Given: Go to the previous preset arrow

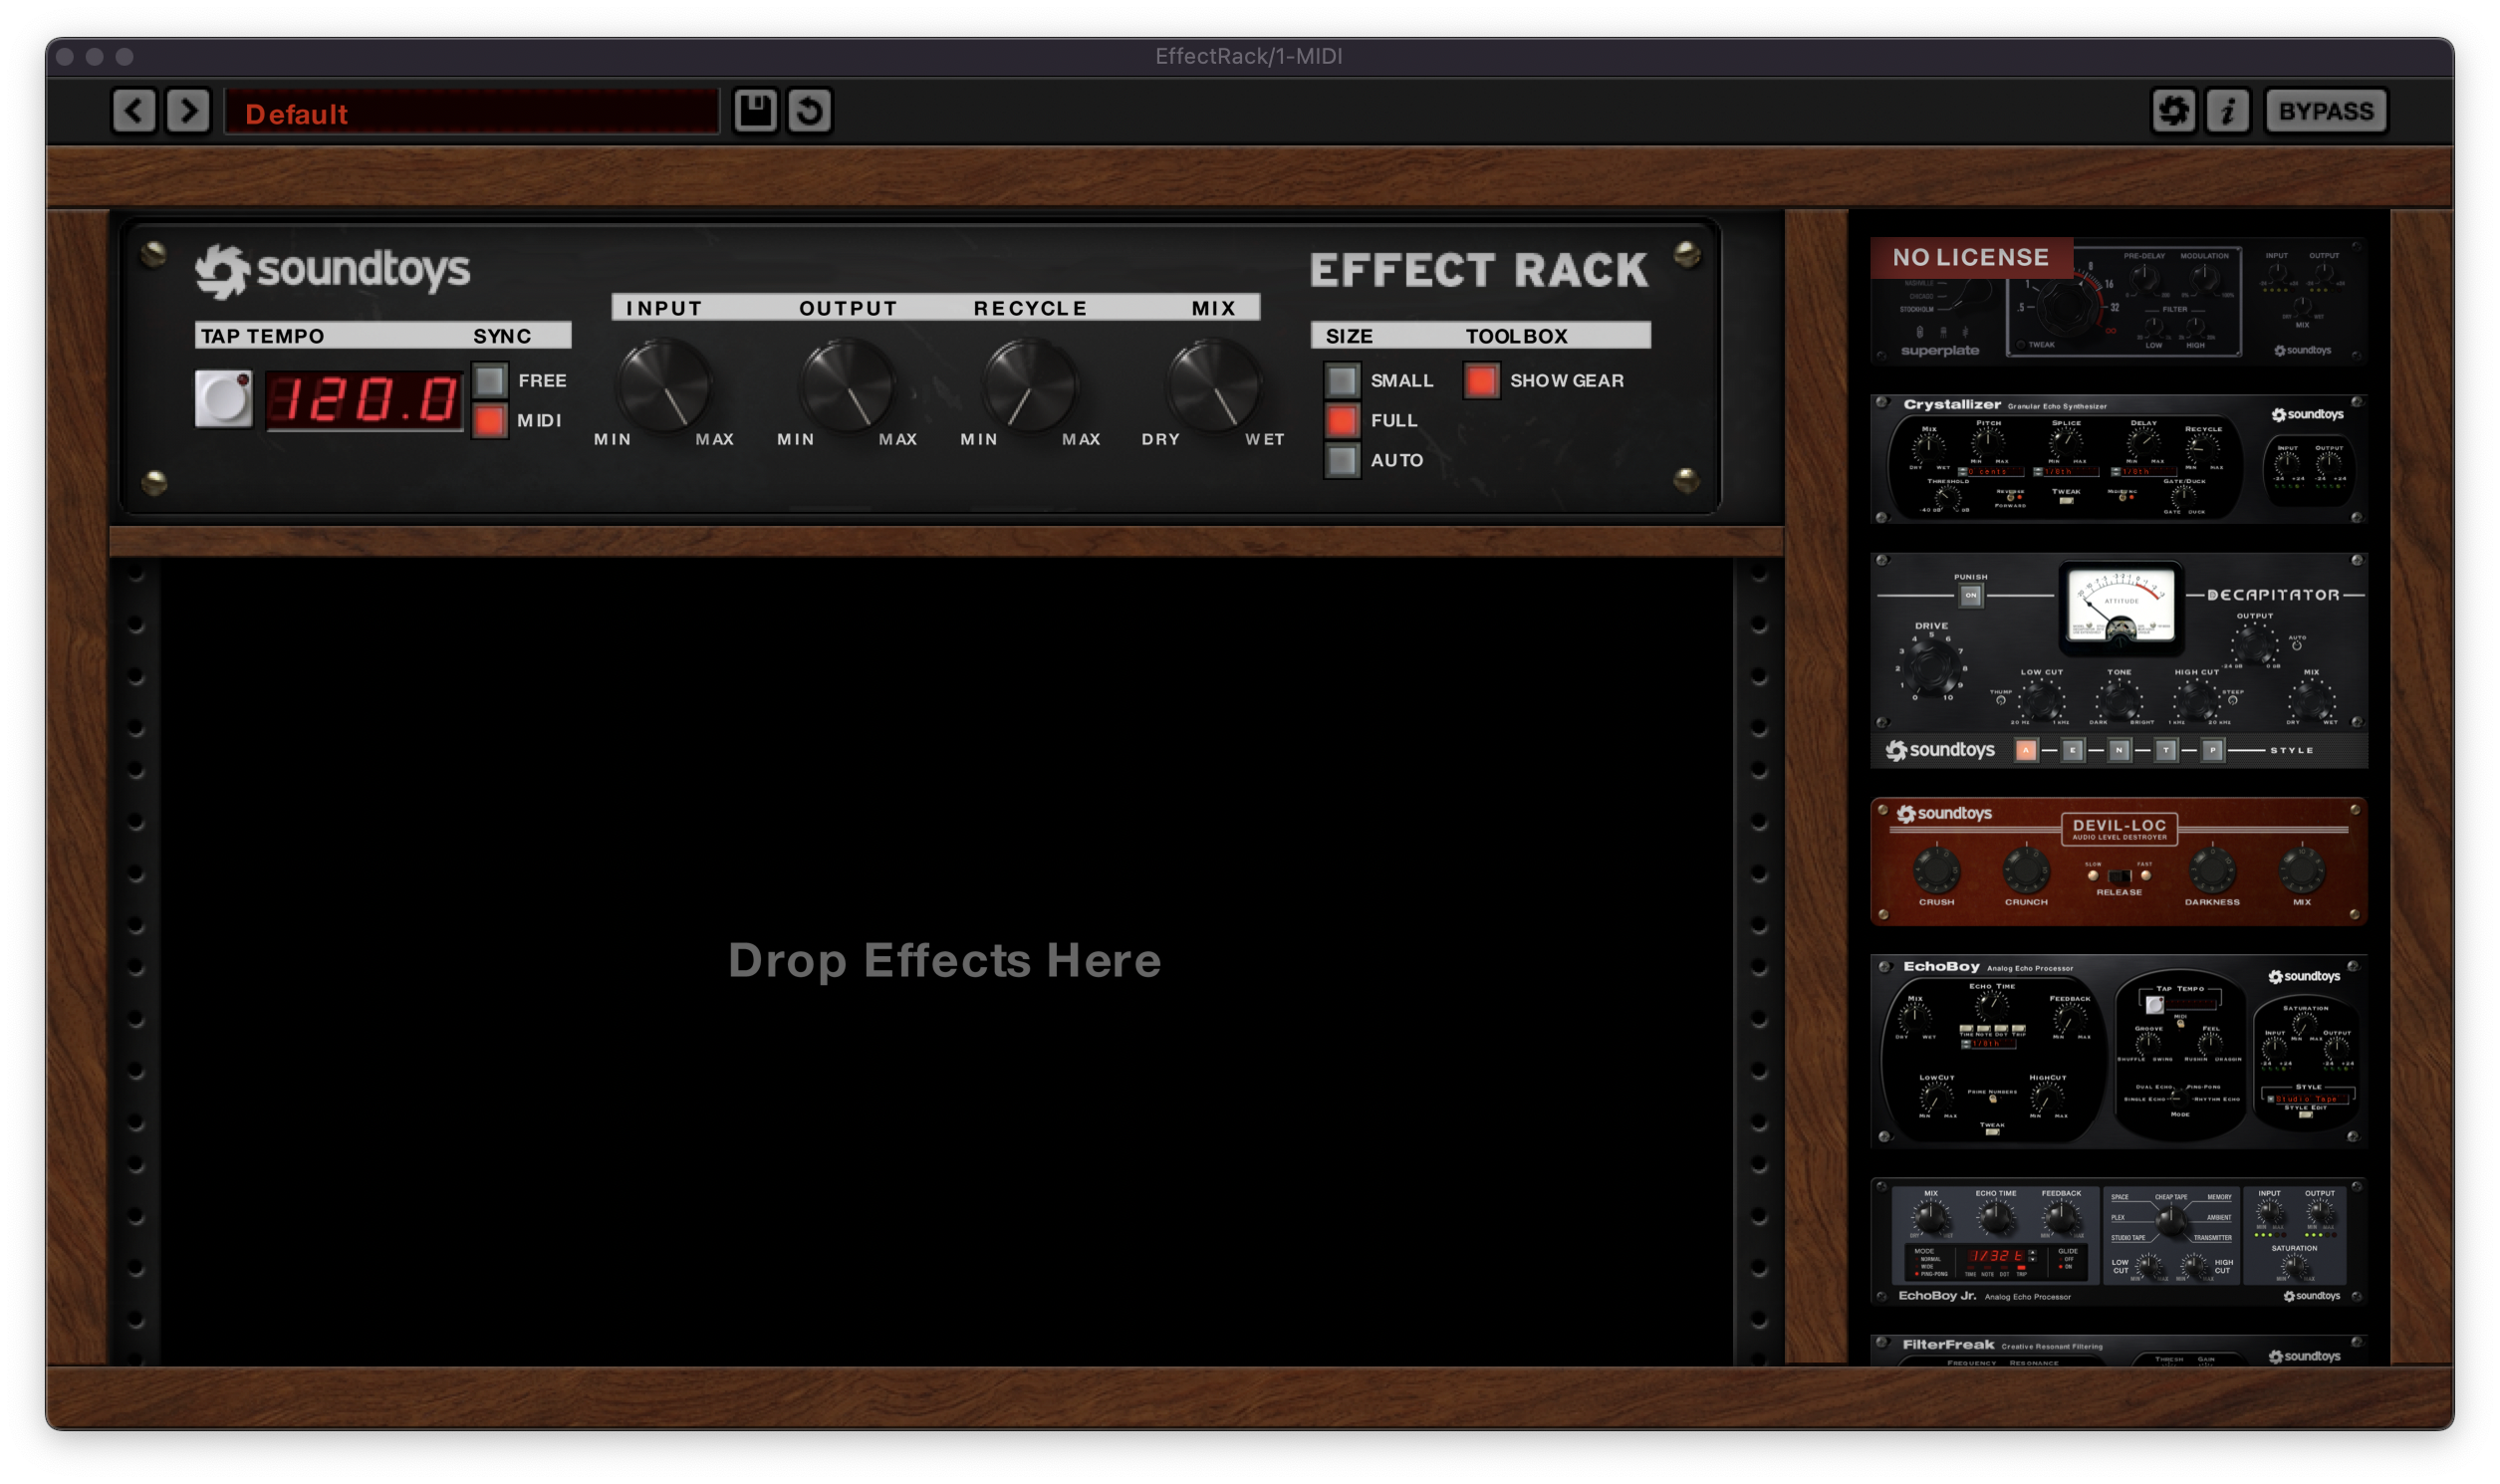Looking at the screenshot, I should (x=133, y=111).
